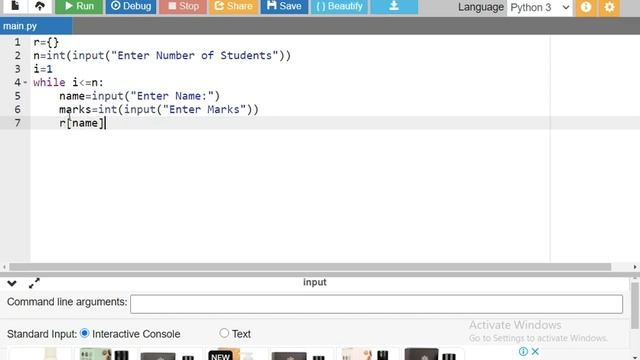Click the line containing "Enter Number of Students"
640x360 pixels.
coord(162,56)
